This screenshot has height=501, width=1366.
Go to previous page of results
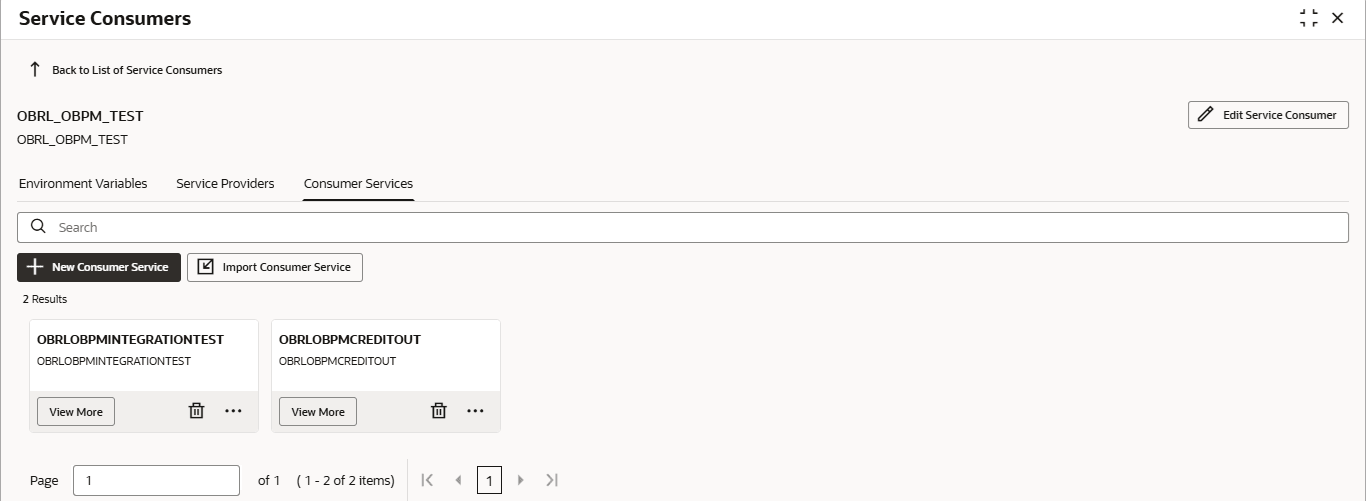pos(458,480)
